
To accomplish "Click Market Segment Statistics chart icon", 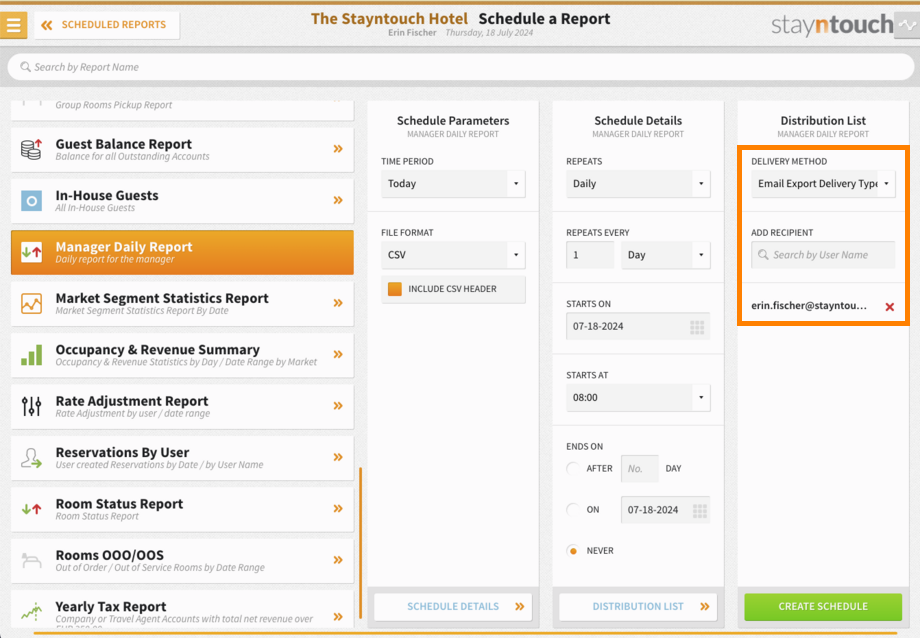I will pos(32,303).
